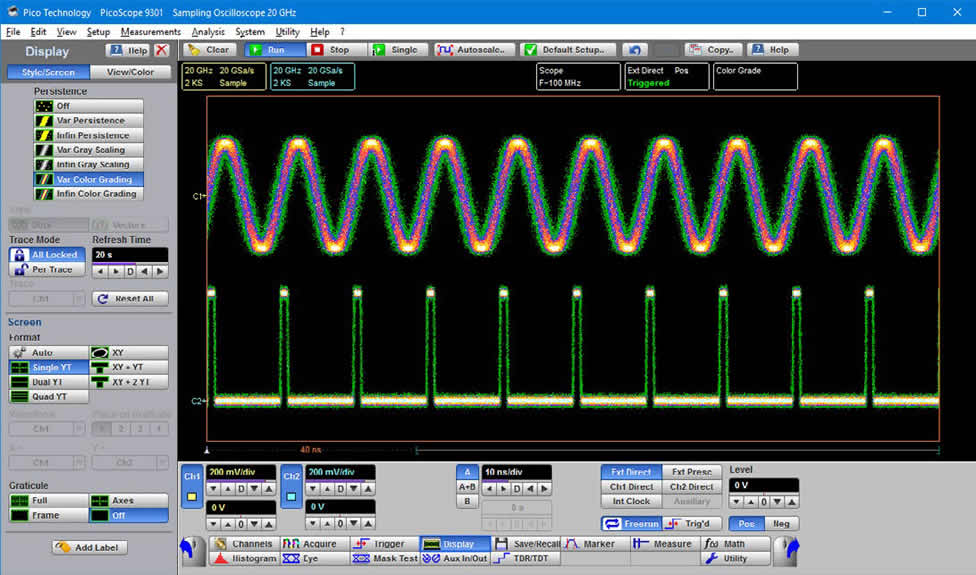
Task: Open the Eye diagram menu
Action: click(x=314, y=559)
